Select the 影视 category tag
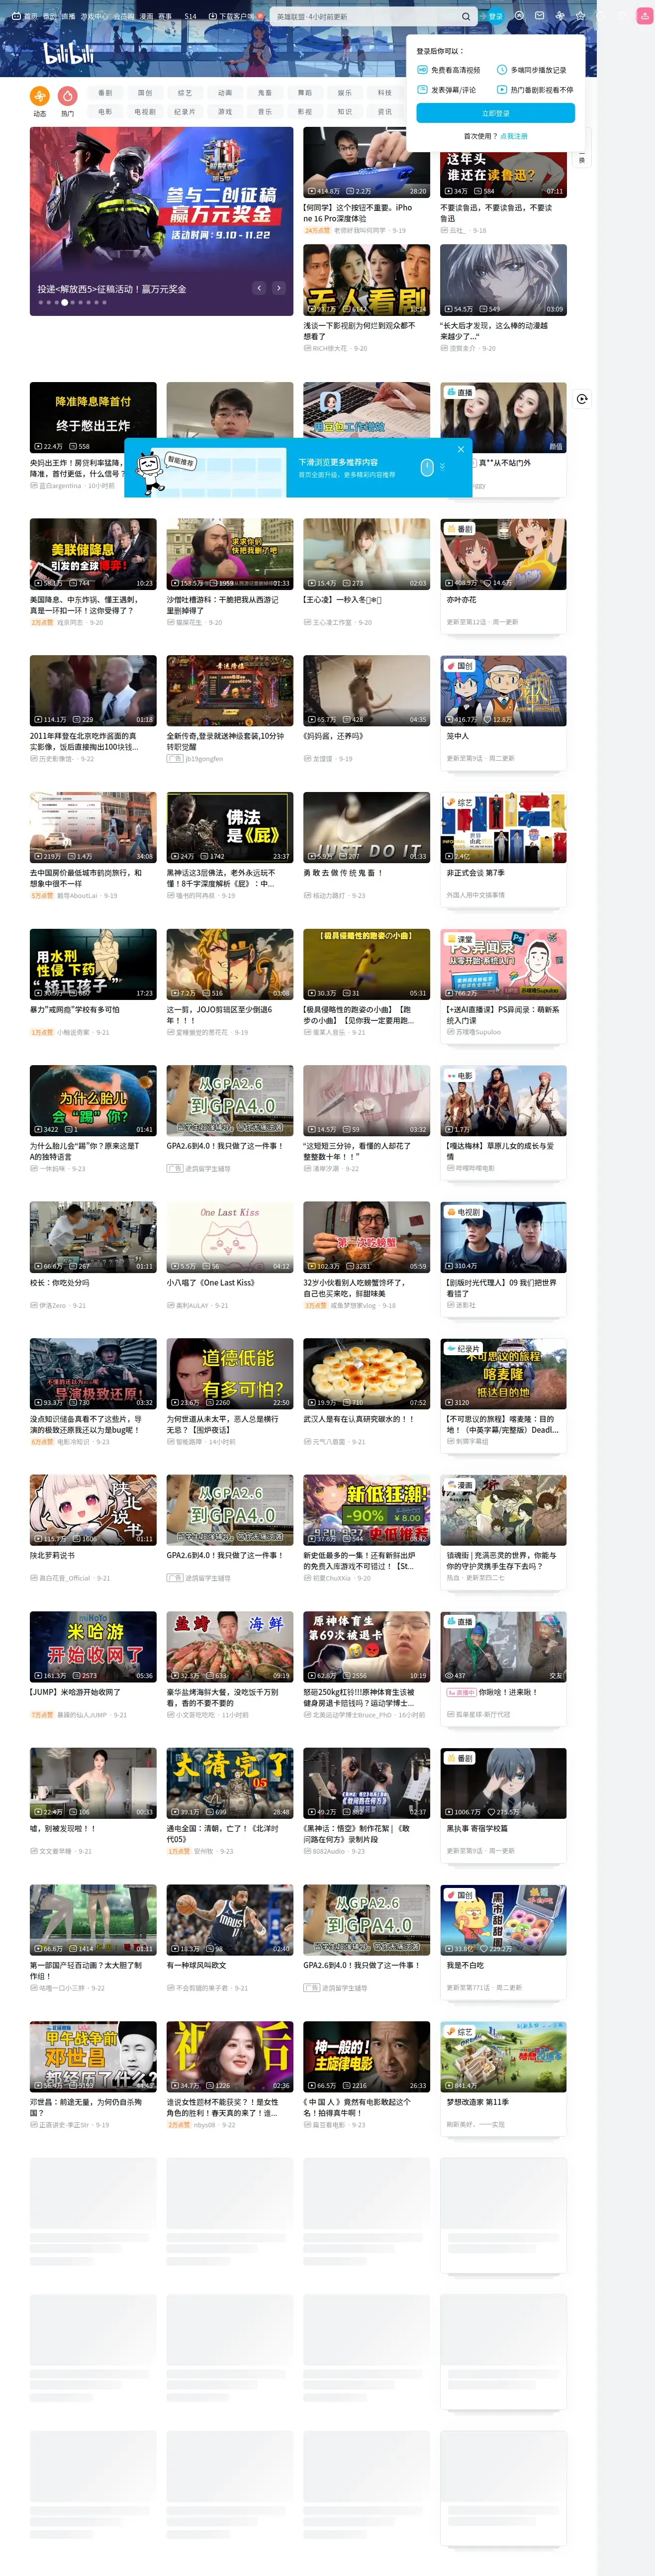This screenshot has width=655, height=2576. point(305,112)
